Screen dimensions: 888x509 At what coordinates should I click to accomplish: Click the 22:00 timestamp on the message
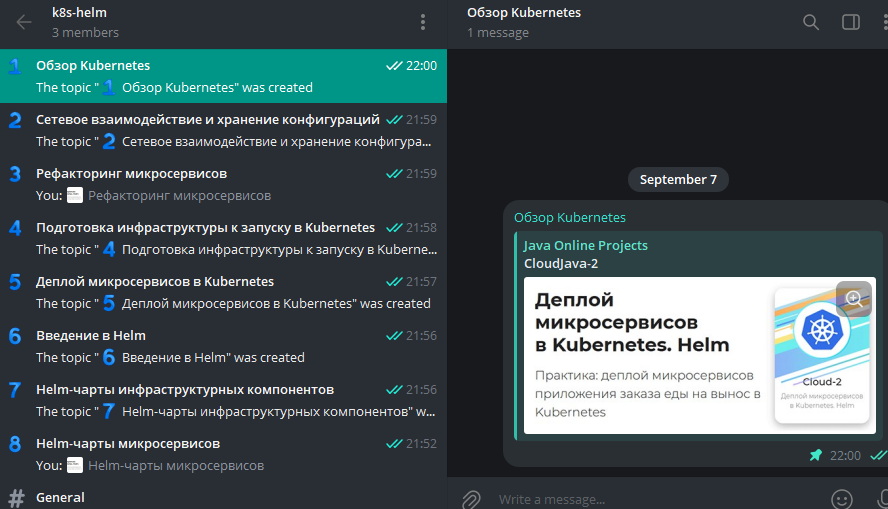pos(845,455)
